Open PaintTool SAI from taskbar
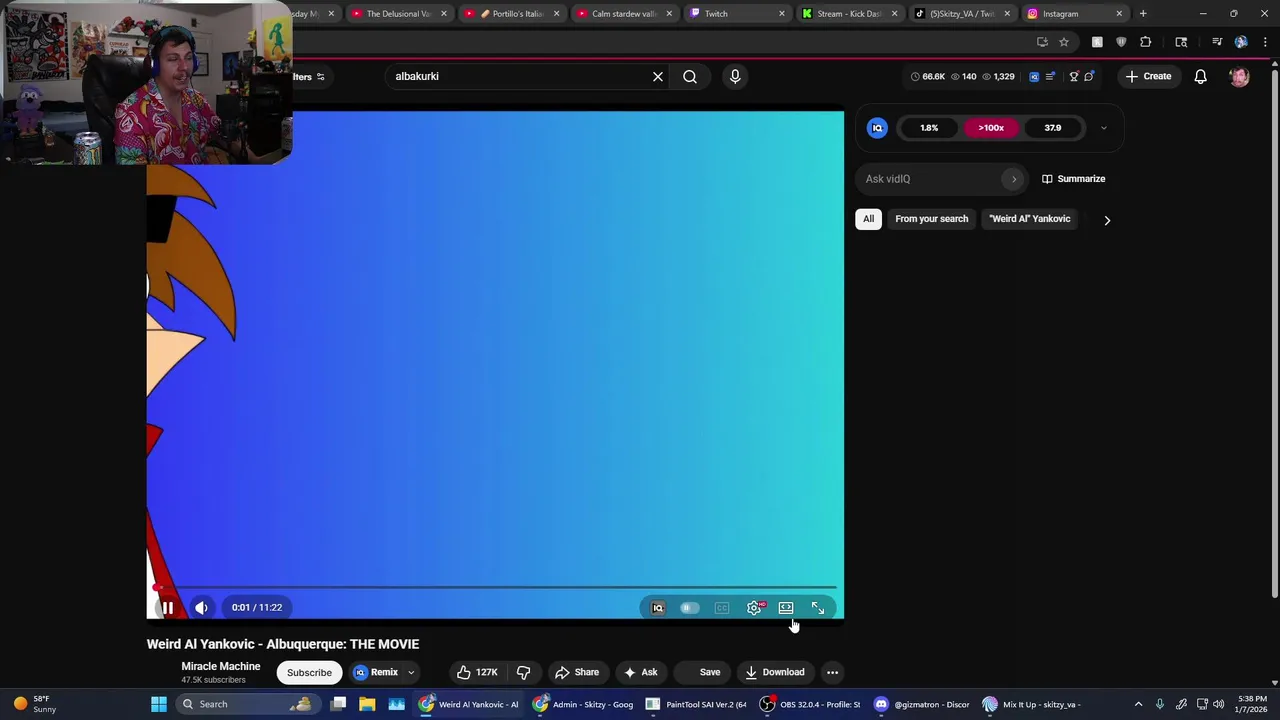 click(x=697, y=704)
